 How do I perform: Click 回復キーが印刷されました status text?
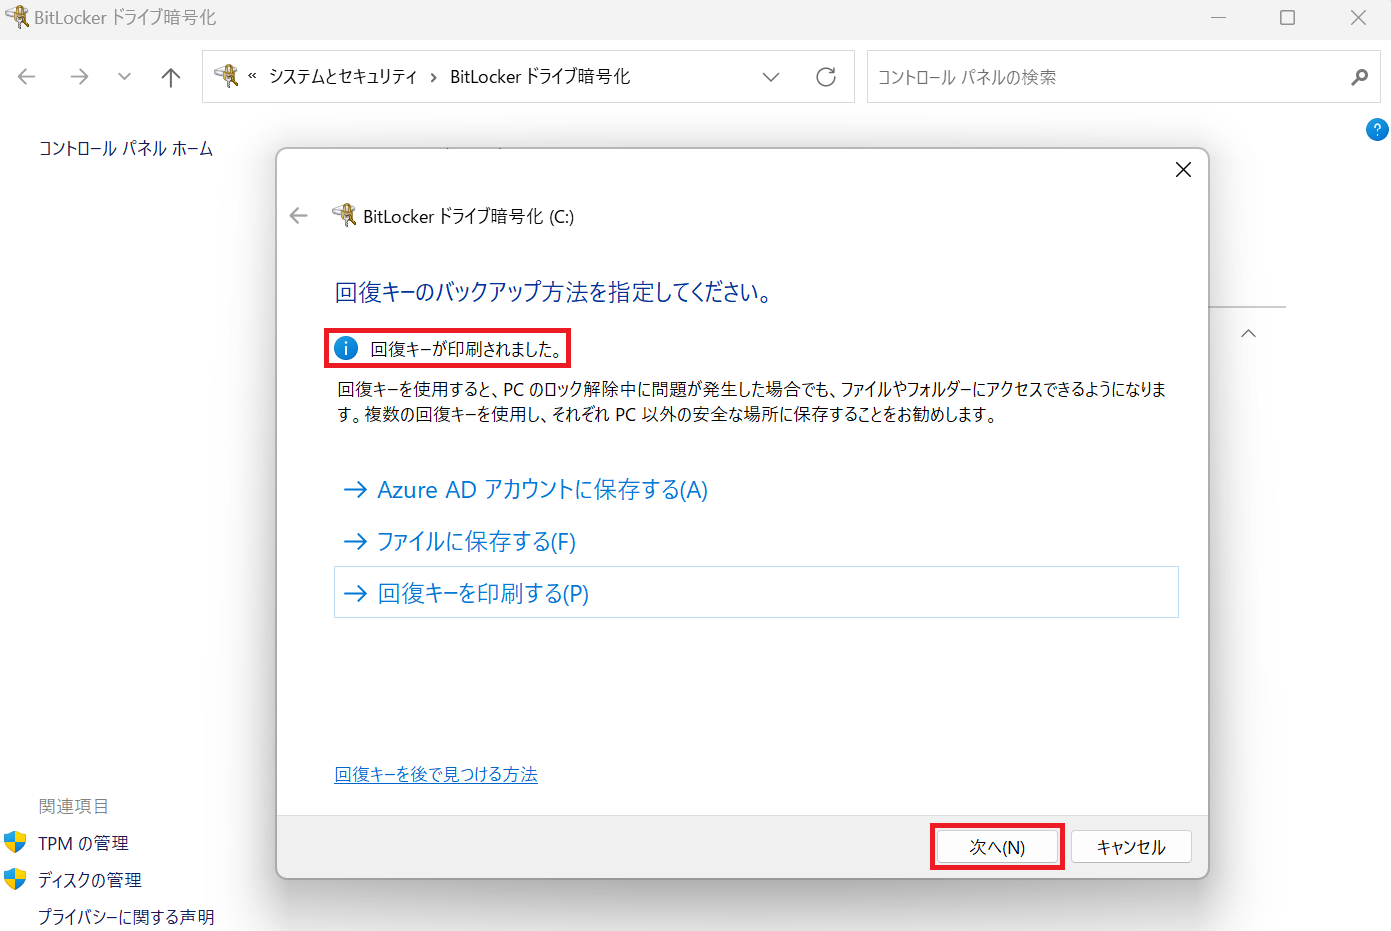pos(467,349)
